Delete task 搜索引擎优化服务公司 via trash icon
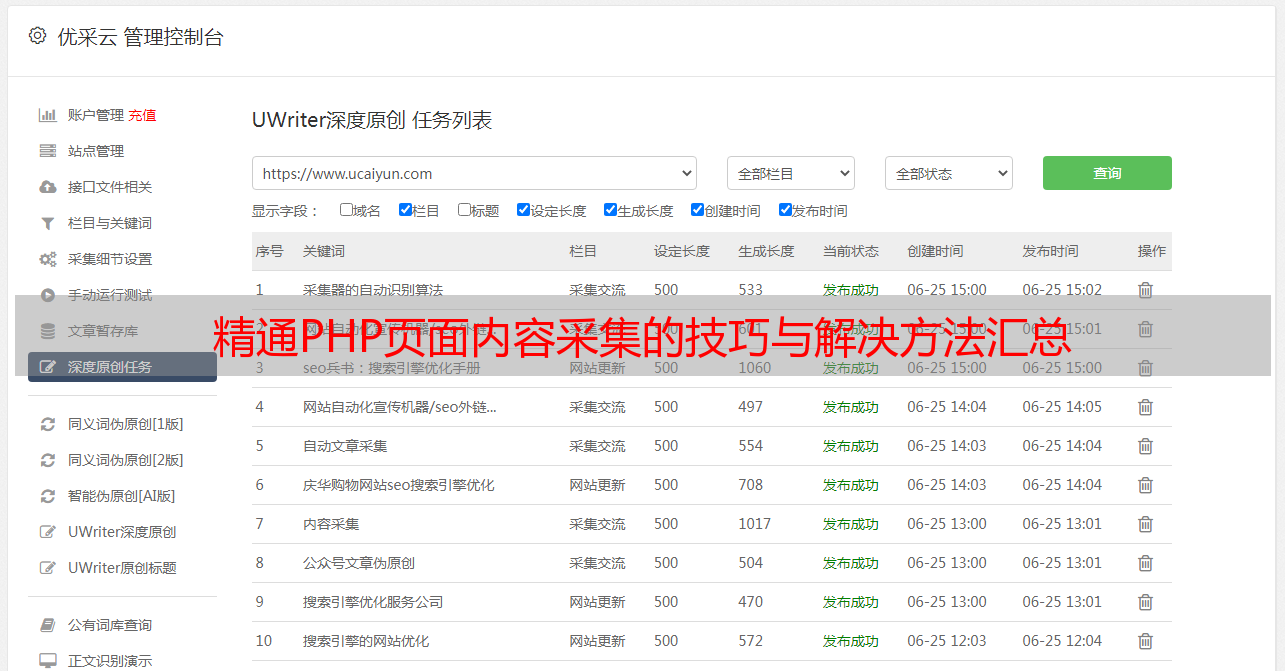 (x=1146, y=602)
